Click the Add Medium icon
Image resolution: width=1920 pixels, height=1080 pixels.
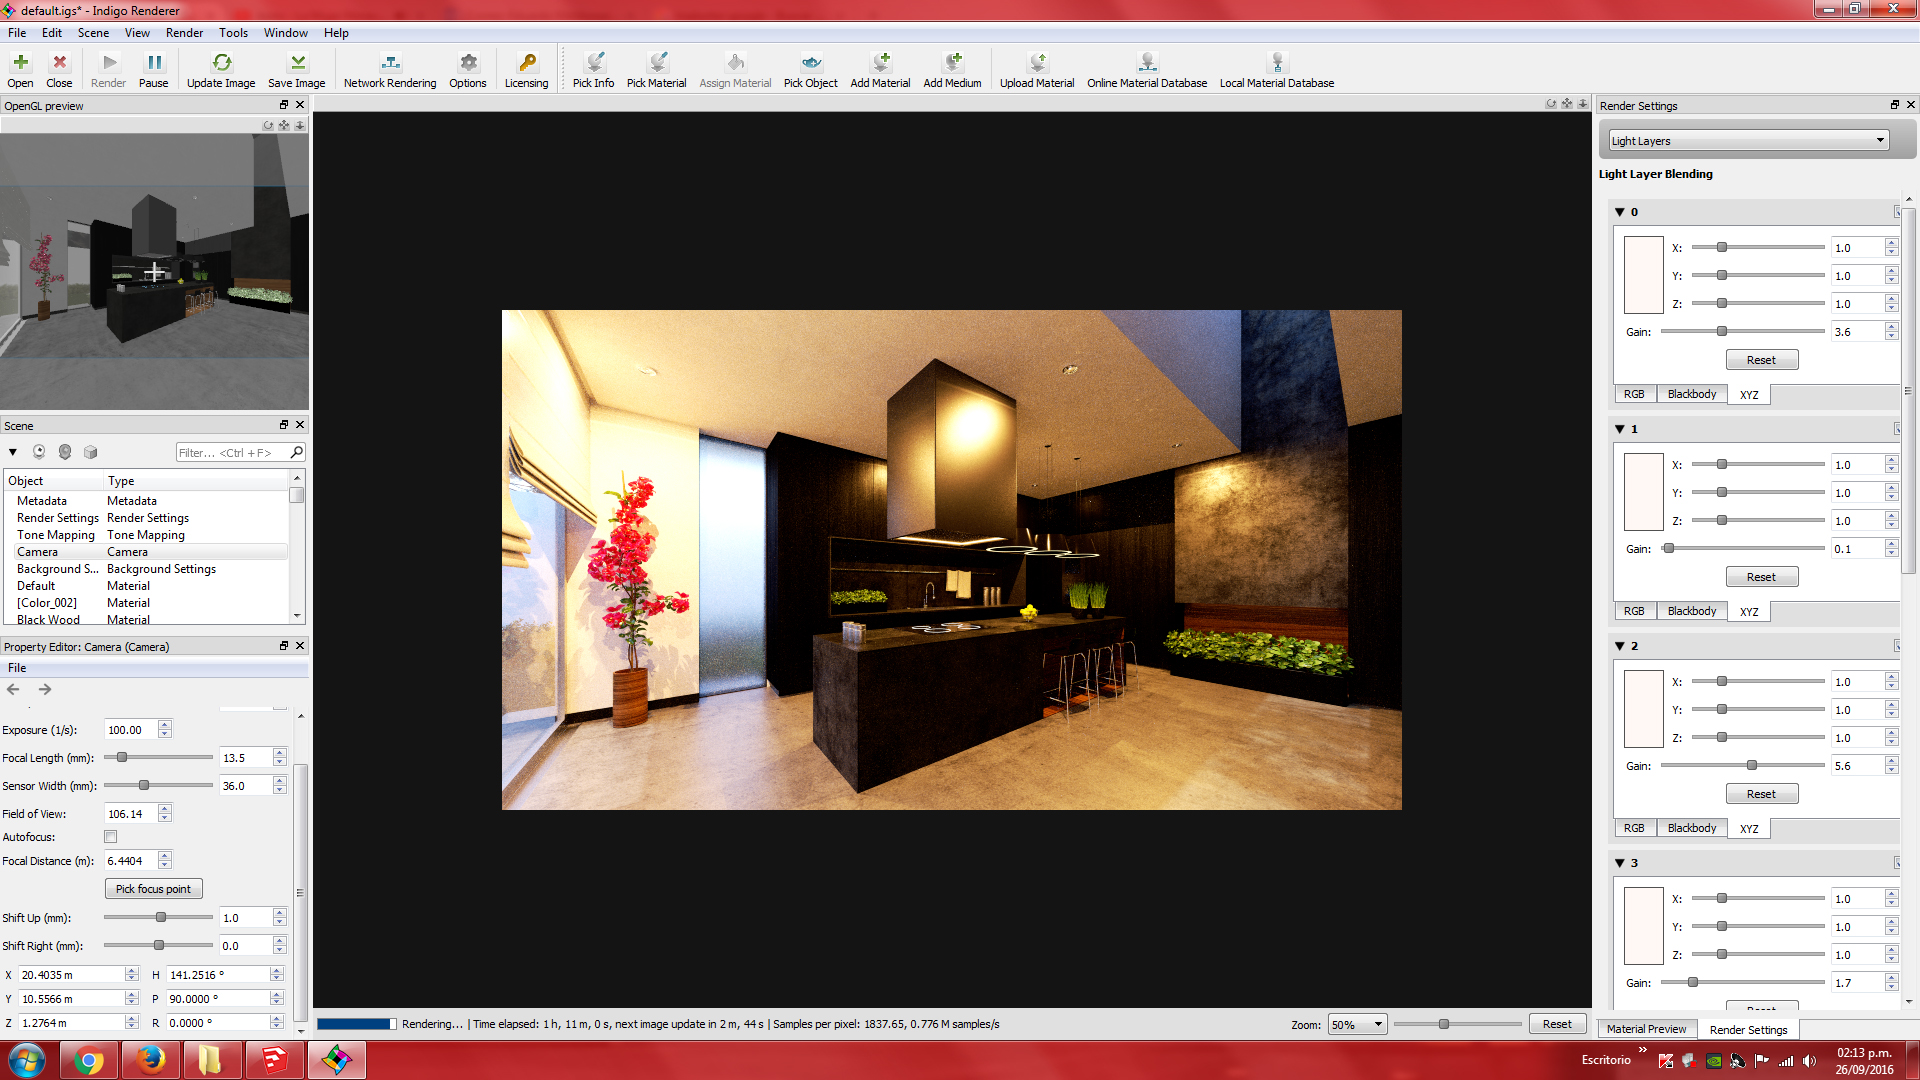coord(952,70)
